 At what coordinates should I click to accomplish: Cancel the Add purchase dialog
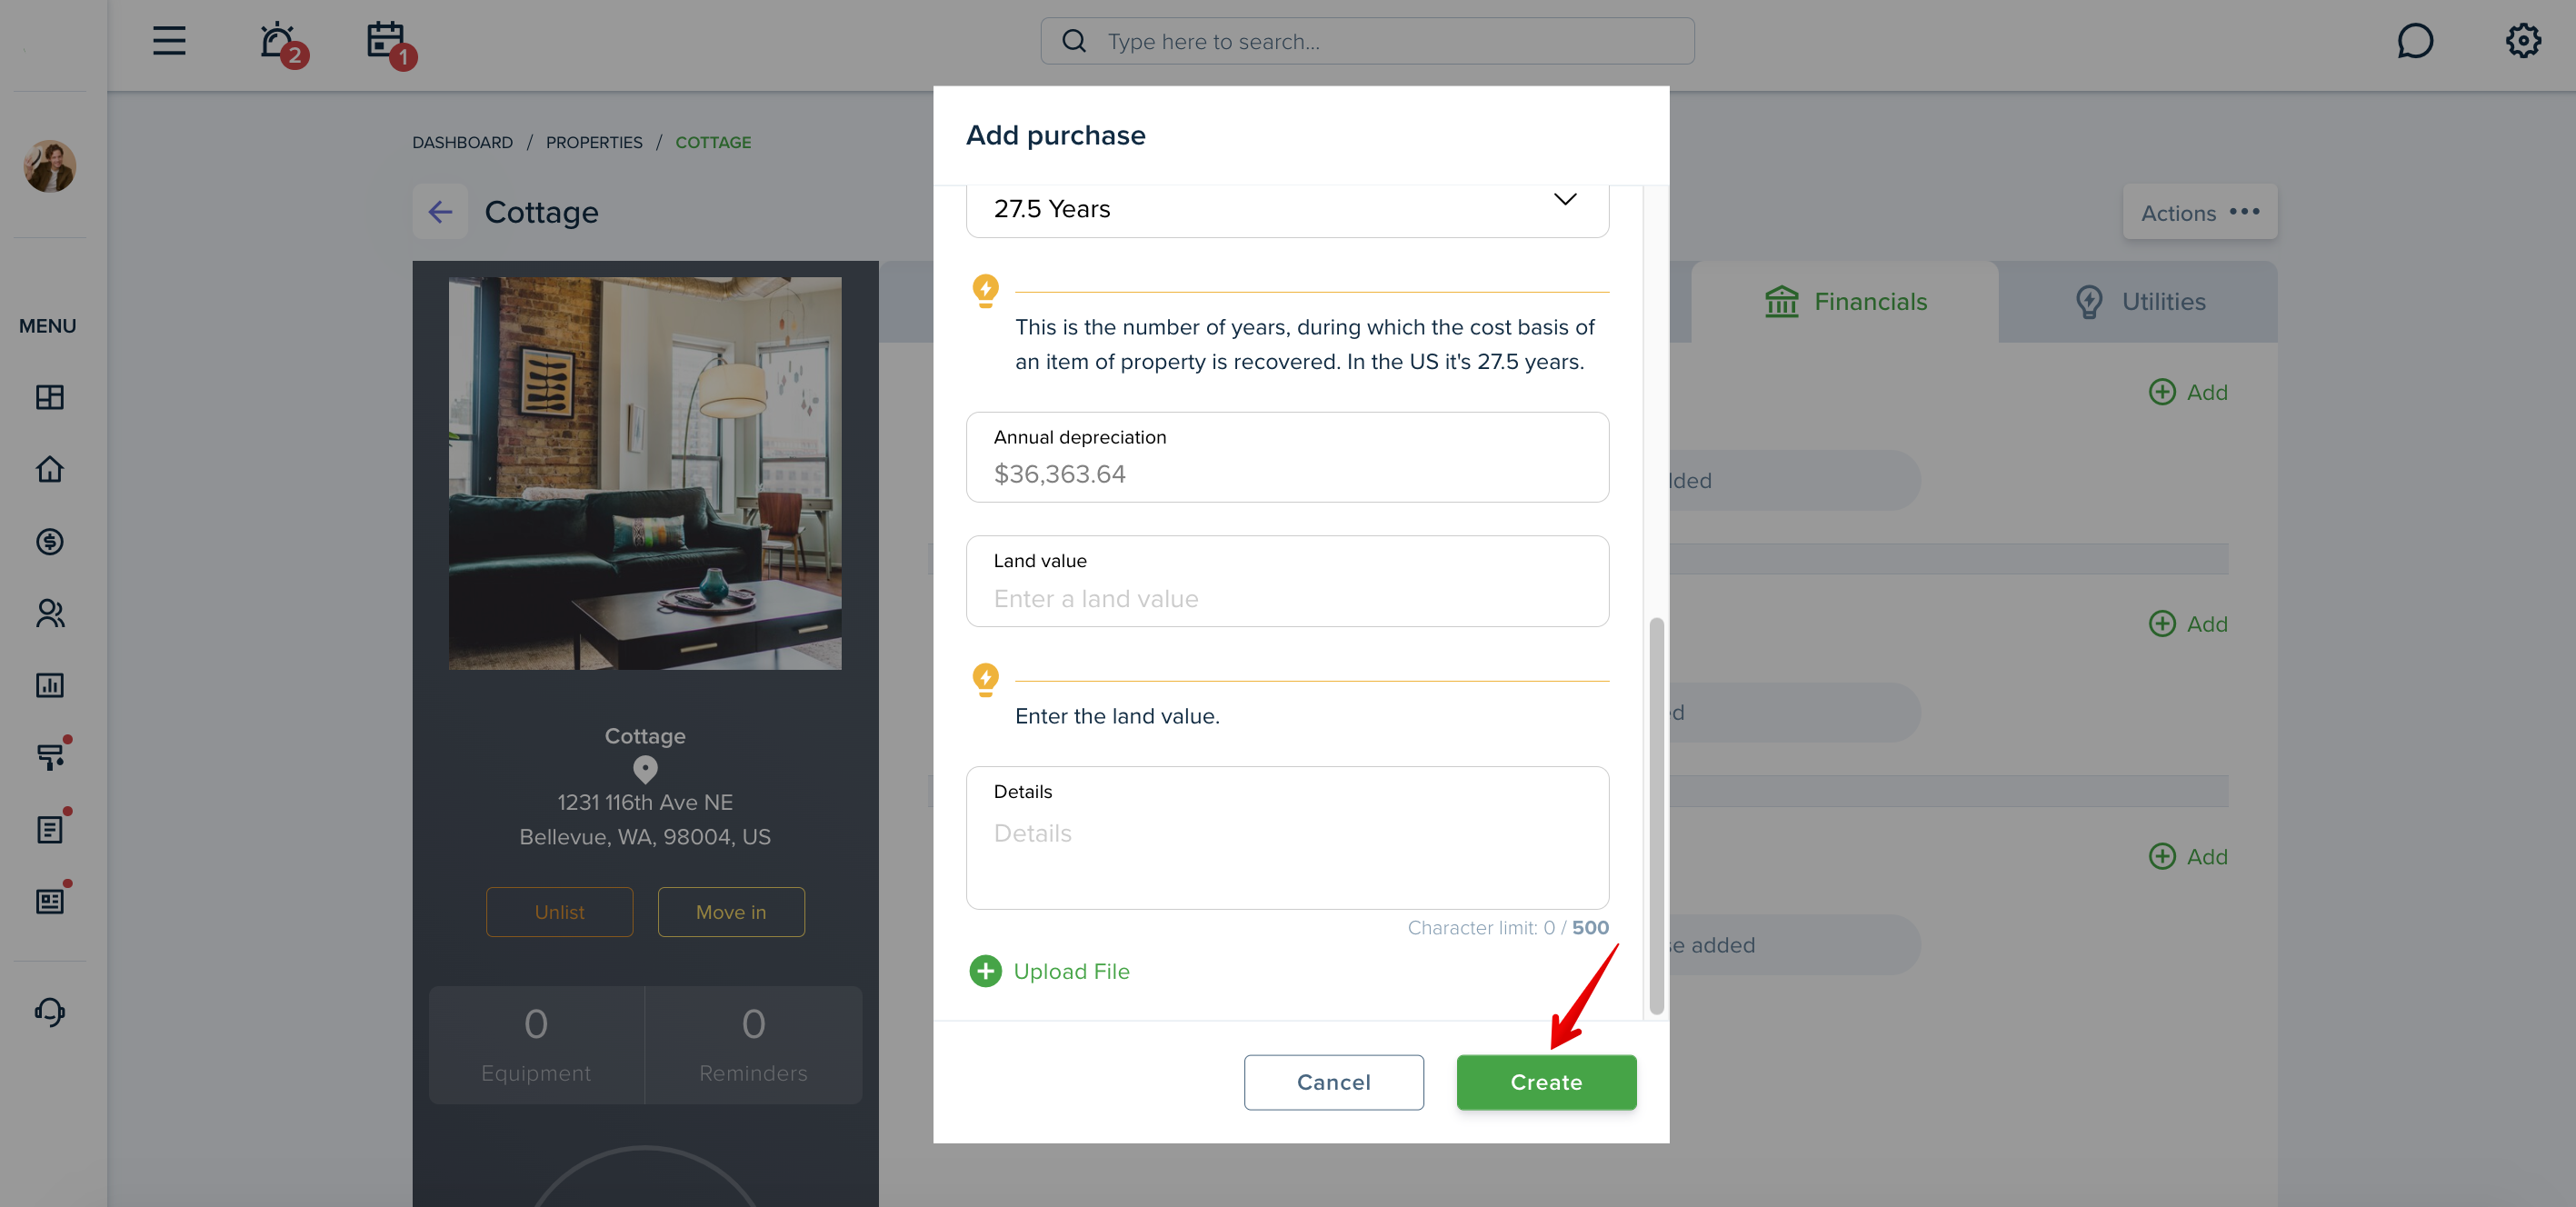(x=1333, y=1082)
